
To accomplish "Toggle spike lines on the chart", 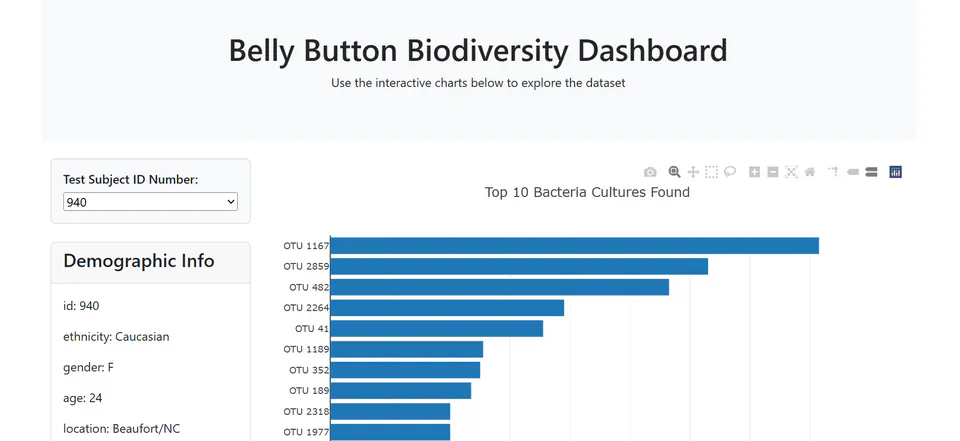I will point(833,172).
